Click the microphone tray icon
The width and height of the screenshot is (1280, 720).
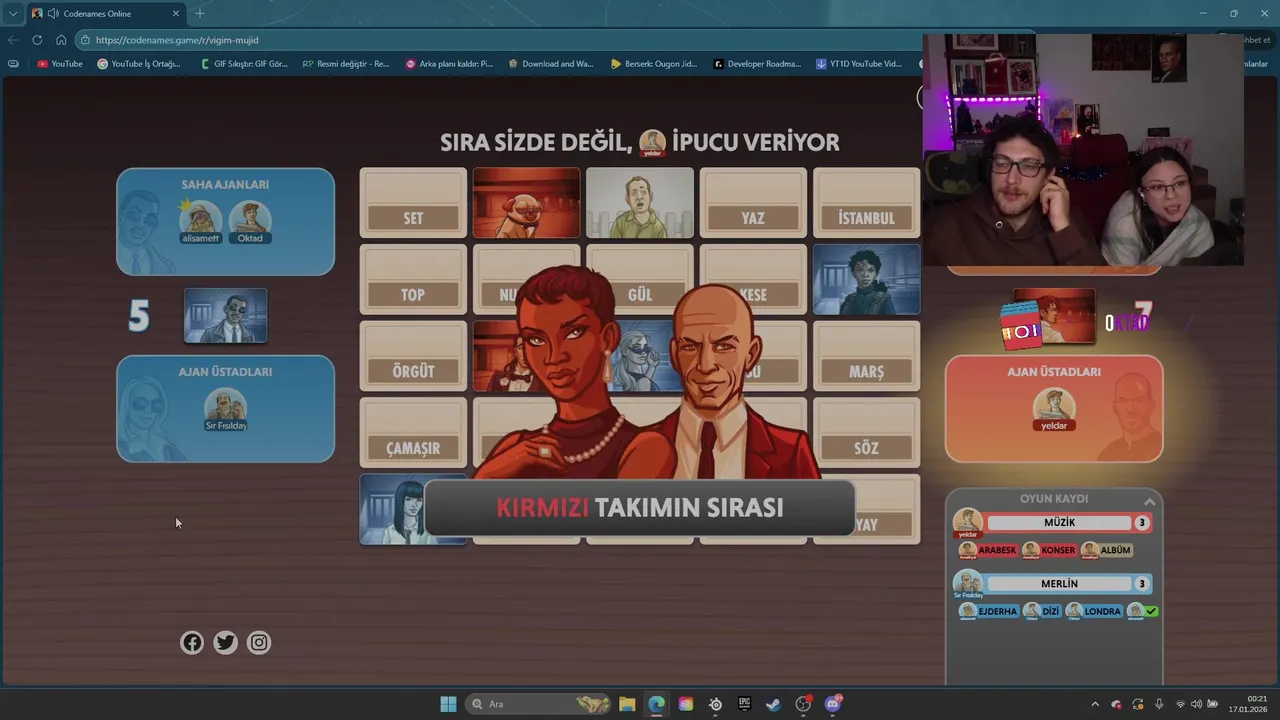pyautogui.click(x=1159, y=704)
